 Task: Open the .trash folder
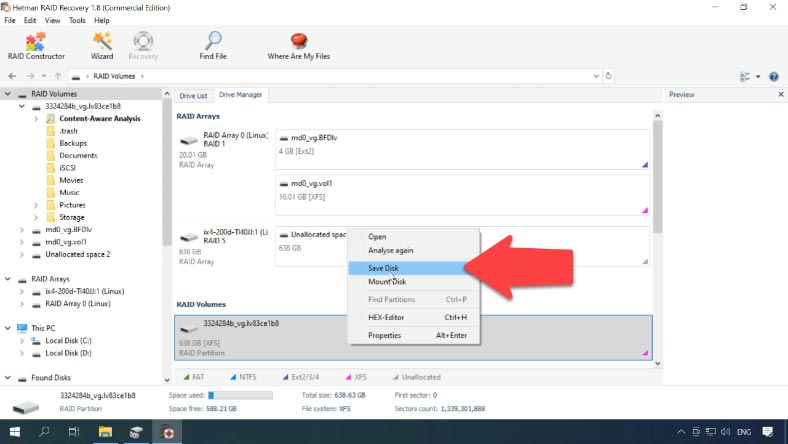tap(68, 131)
